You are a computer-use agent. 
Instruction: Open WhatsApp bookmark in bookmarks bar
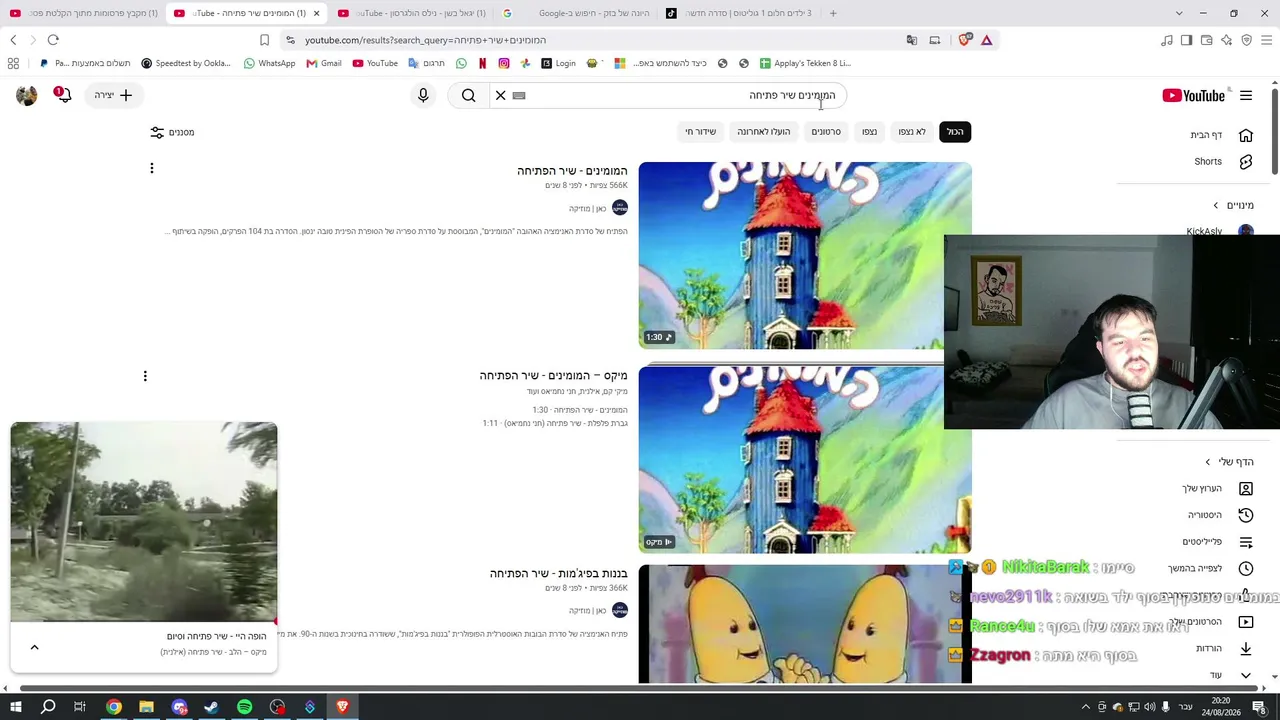point(269,63)
